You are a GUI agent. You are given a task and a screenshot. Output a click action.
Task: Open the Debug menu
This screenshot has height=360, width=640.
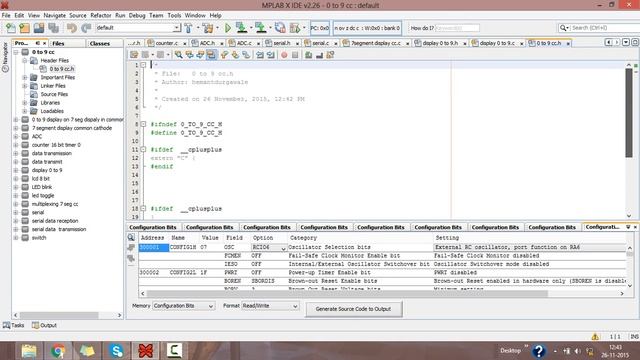pyautogui.click(x=137, y=16)
